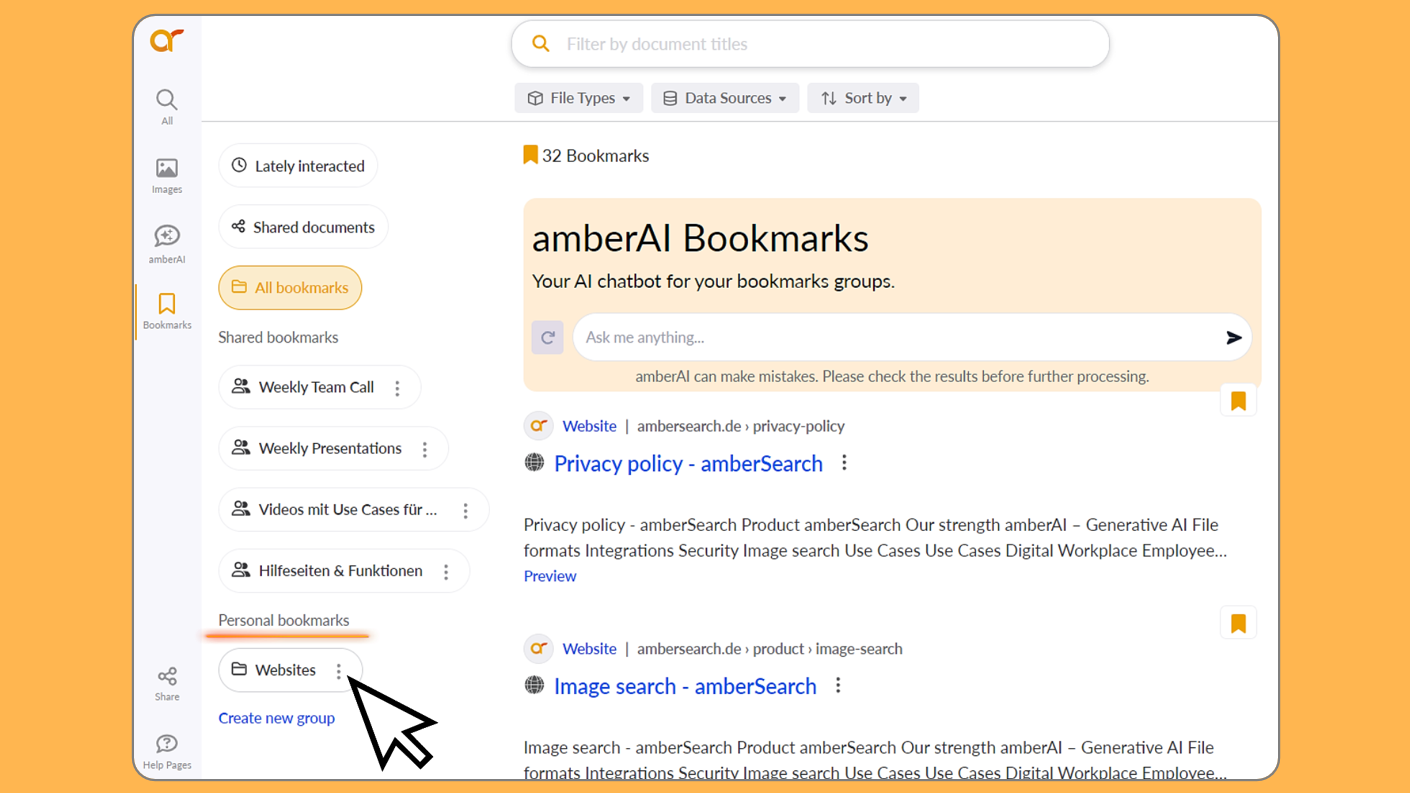Viewport: 1410px width, 793px height.
Task: Open the amberAI chat section
Action: click(167, 244)
